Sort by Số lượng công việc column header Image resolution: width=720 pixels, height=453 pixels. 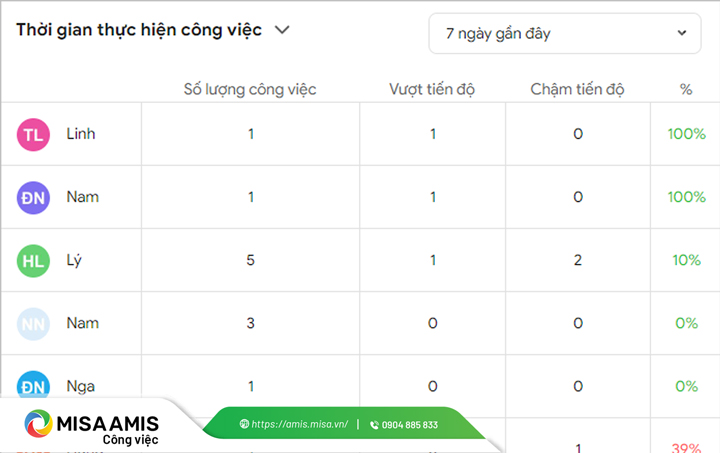(x=250, y=89)
